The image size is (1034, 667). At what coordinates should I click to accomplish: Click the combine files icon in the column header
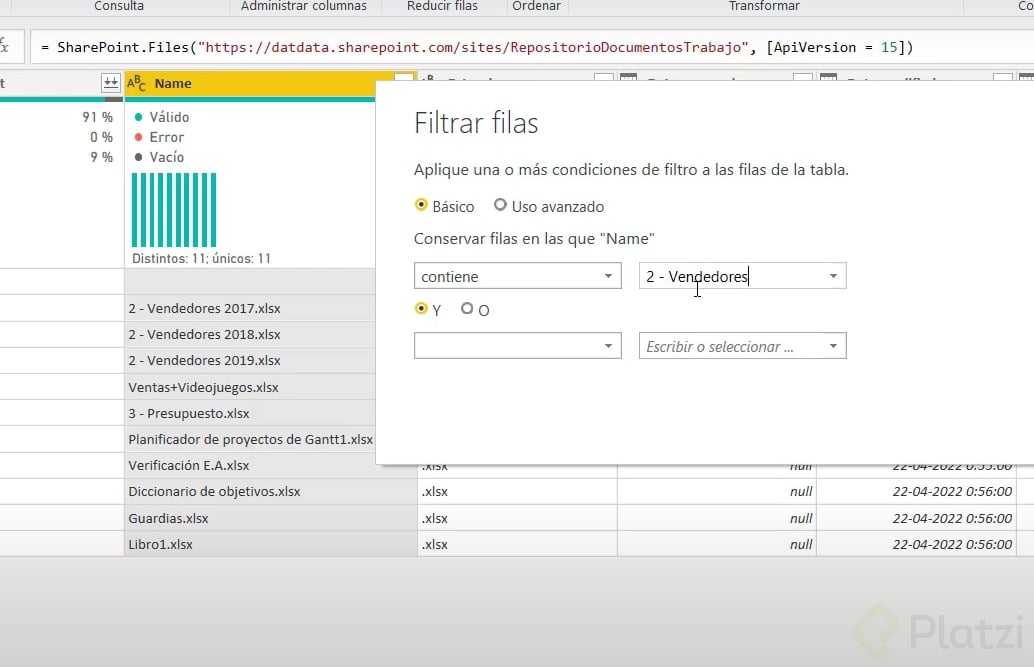click(110, 83)
